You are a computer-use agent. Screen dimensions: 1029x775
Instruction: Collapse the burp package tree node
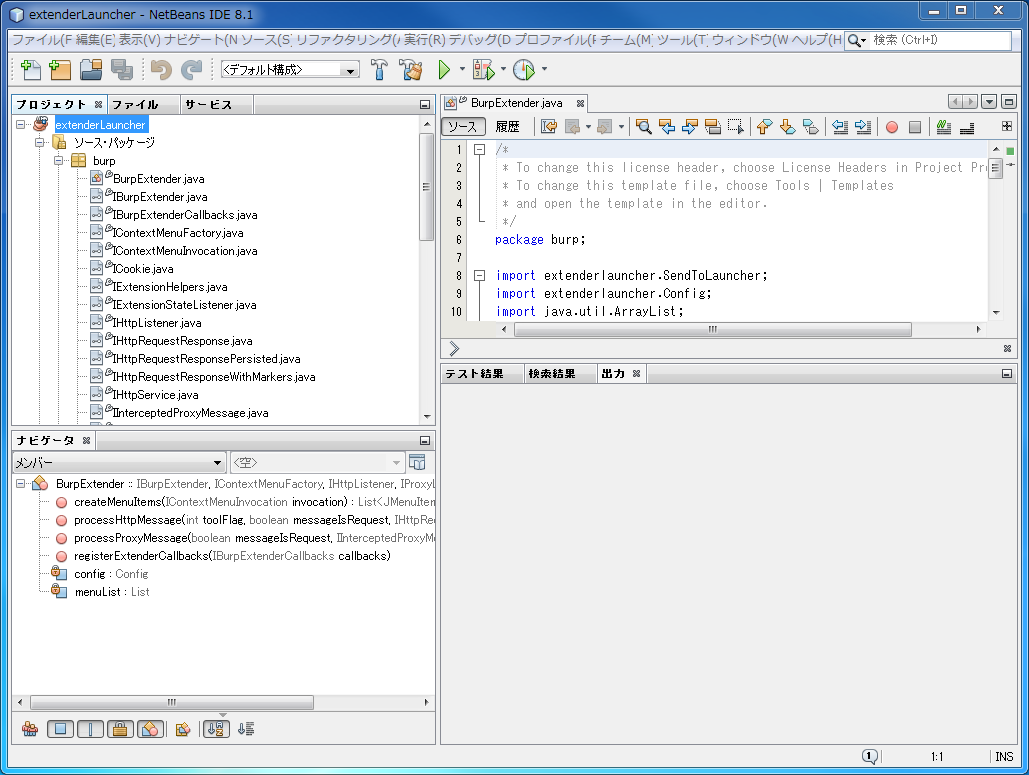(60, 161)
